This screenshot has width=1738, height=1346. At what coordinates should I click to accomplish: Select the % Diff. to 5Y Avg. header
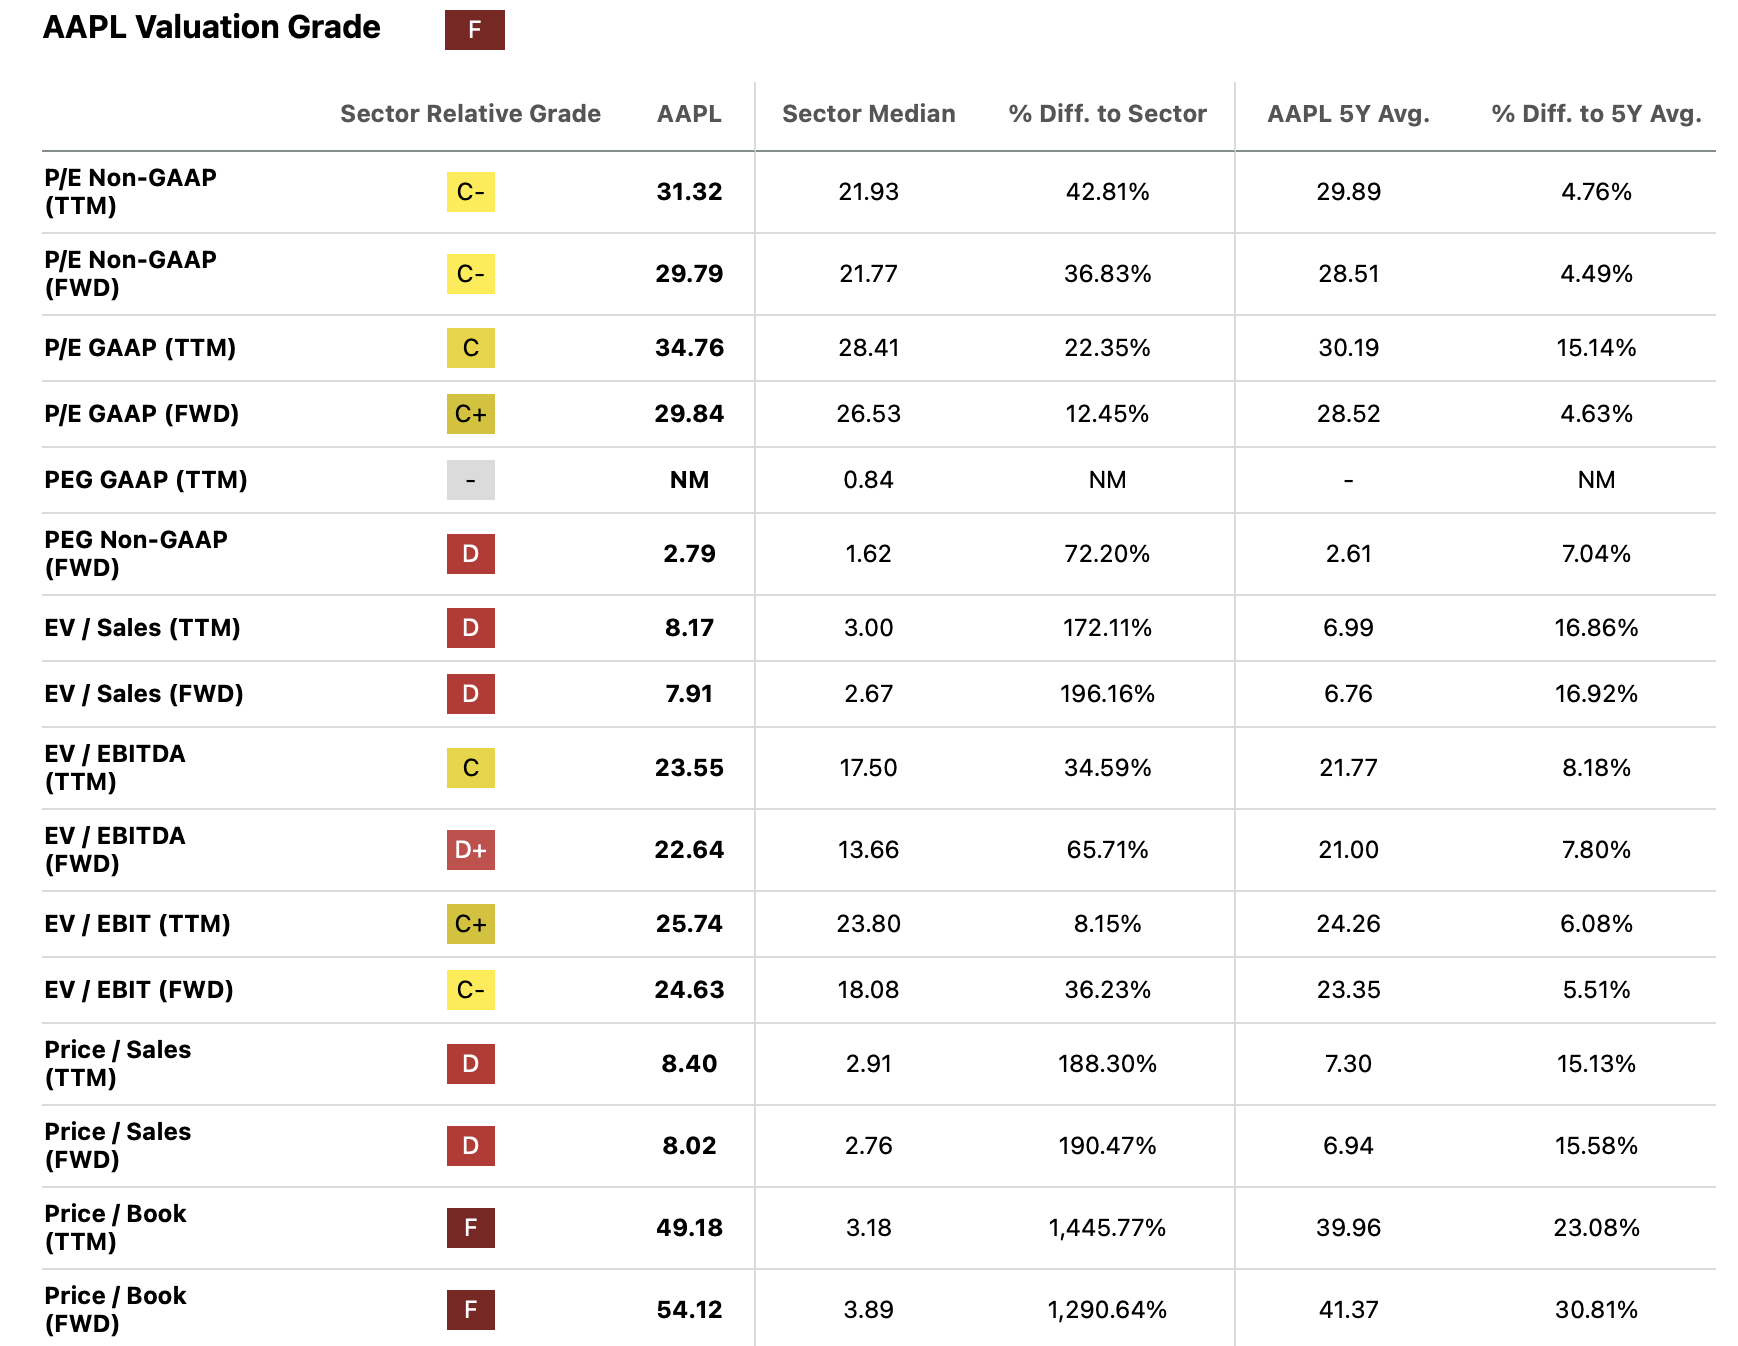pos(1596,114)
